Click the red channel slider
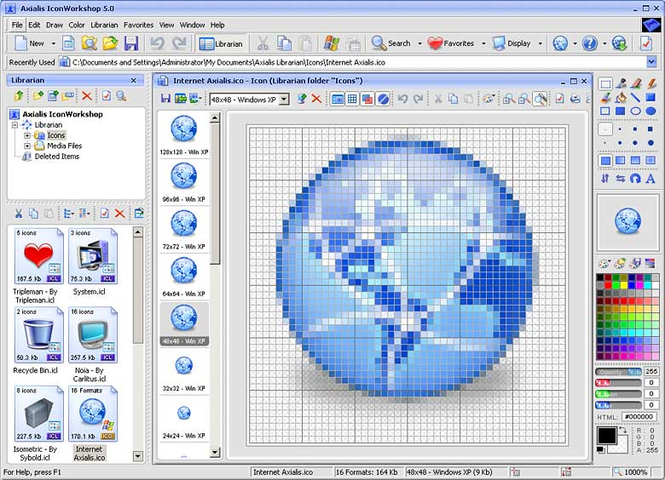The image size is (665, 480). tap(618, 383)
